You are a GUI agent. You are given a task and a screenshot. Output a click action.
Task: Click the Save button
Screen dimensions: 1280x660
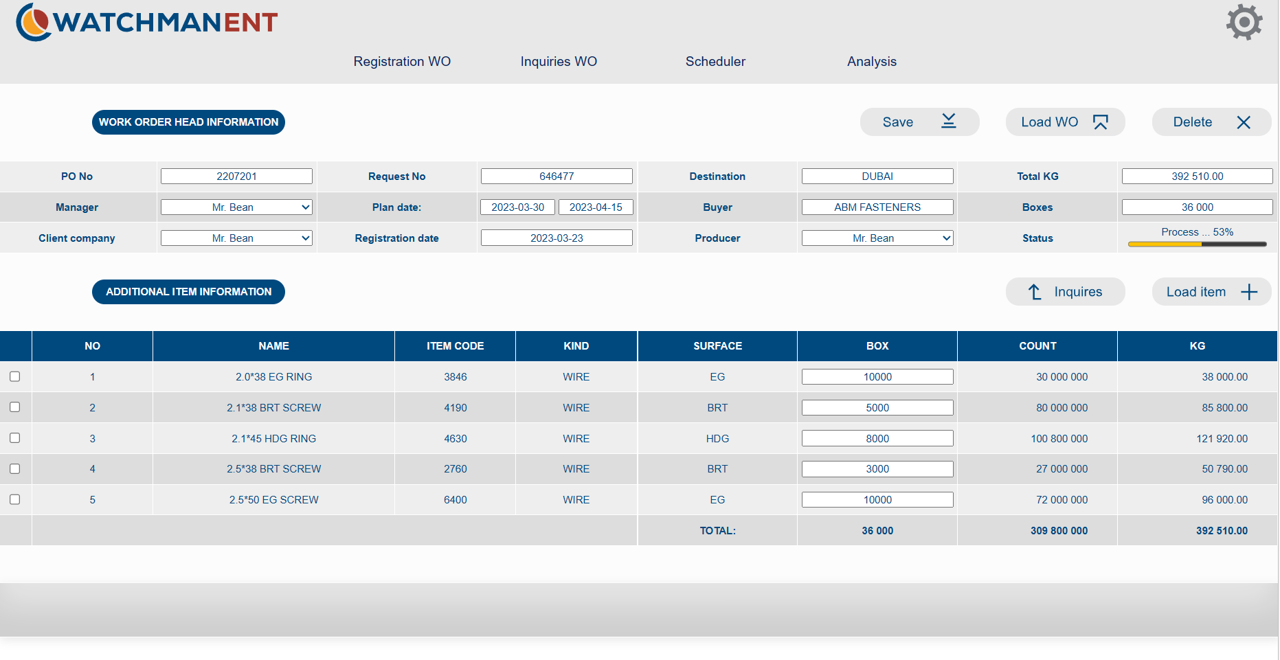click(x=920, y=122)
